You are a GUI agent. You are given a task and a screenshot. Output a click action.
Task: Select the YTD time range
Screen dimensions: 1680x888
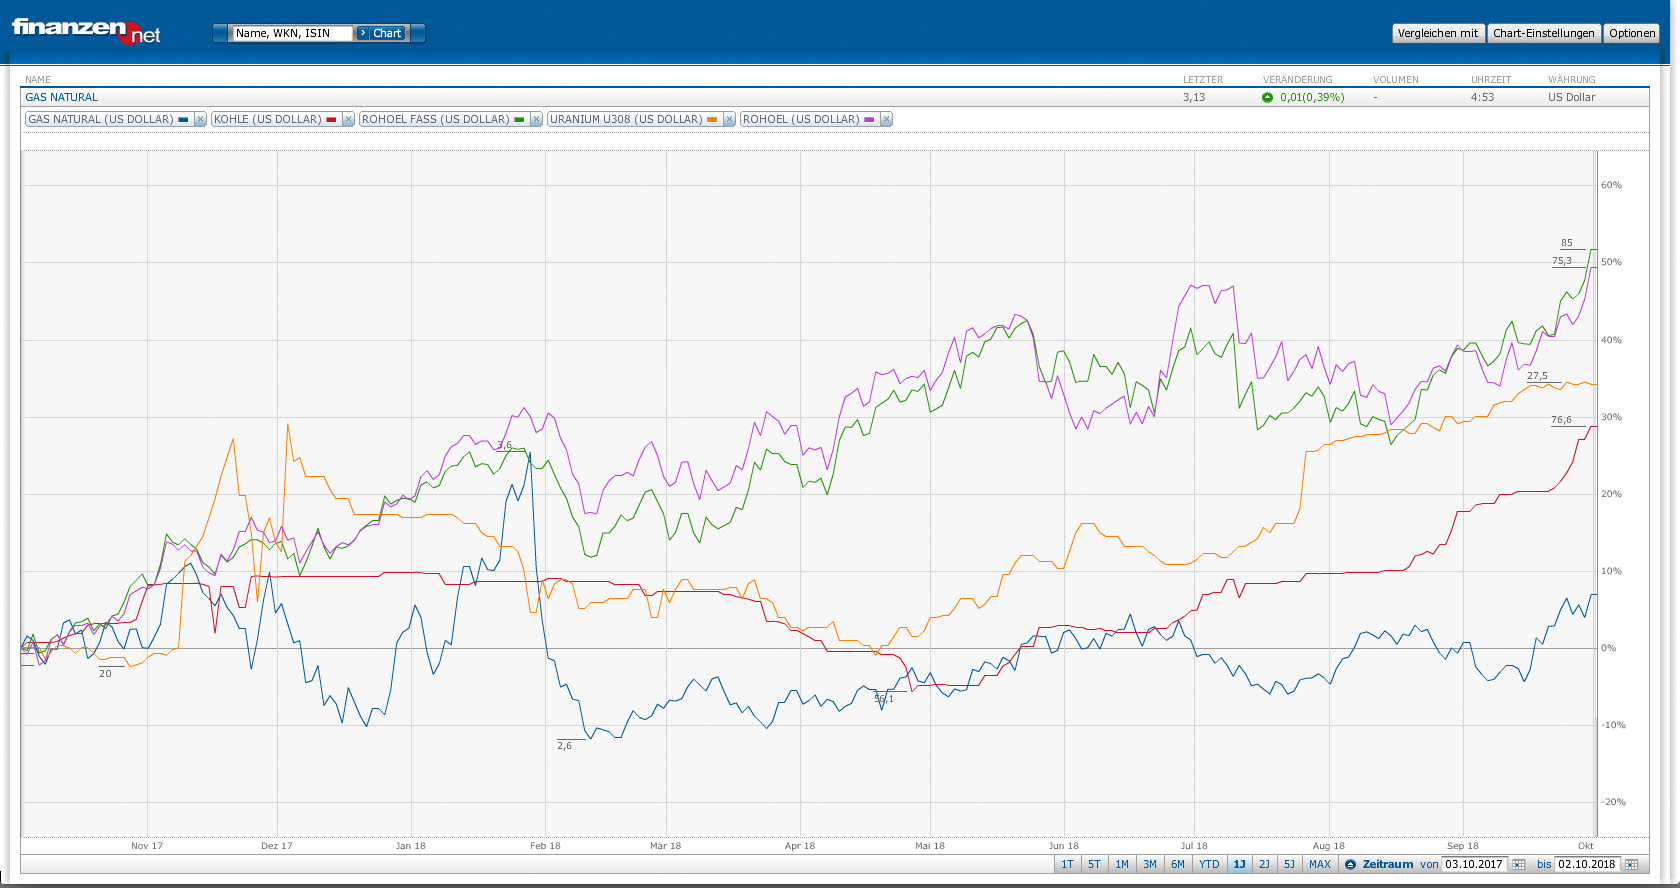point(1210,865)
